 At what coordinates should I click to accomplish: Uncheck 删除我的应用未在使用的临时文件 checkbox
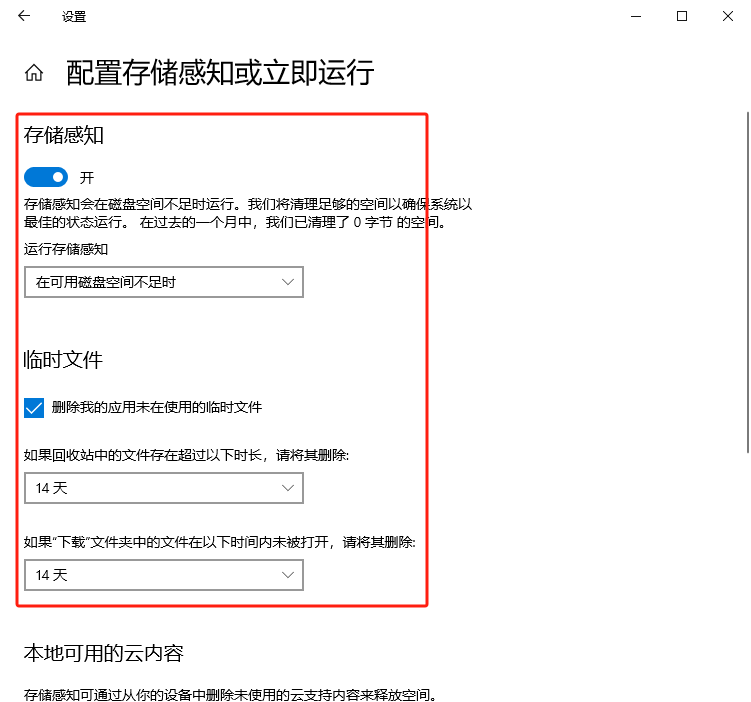pos(34,408)
